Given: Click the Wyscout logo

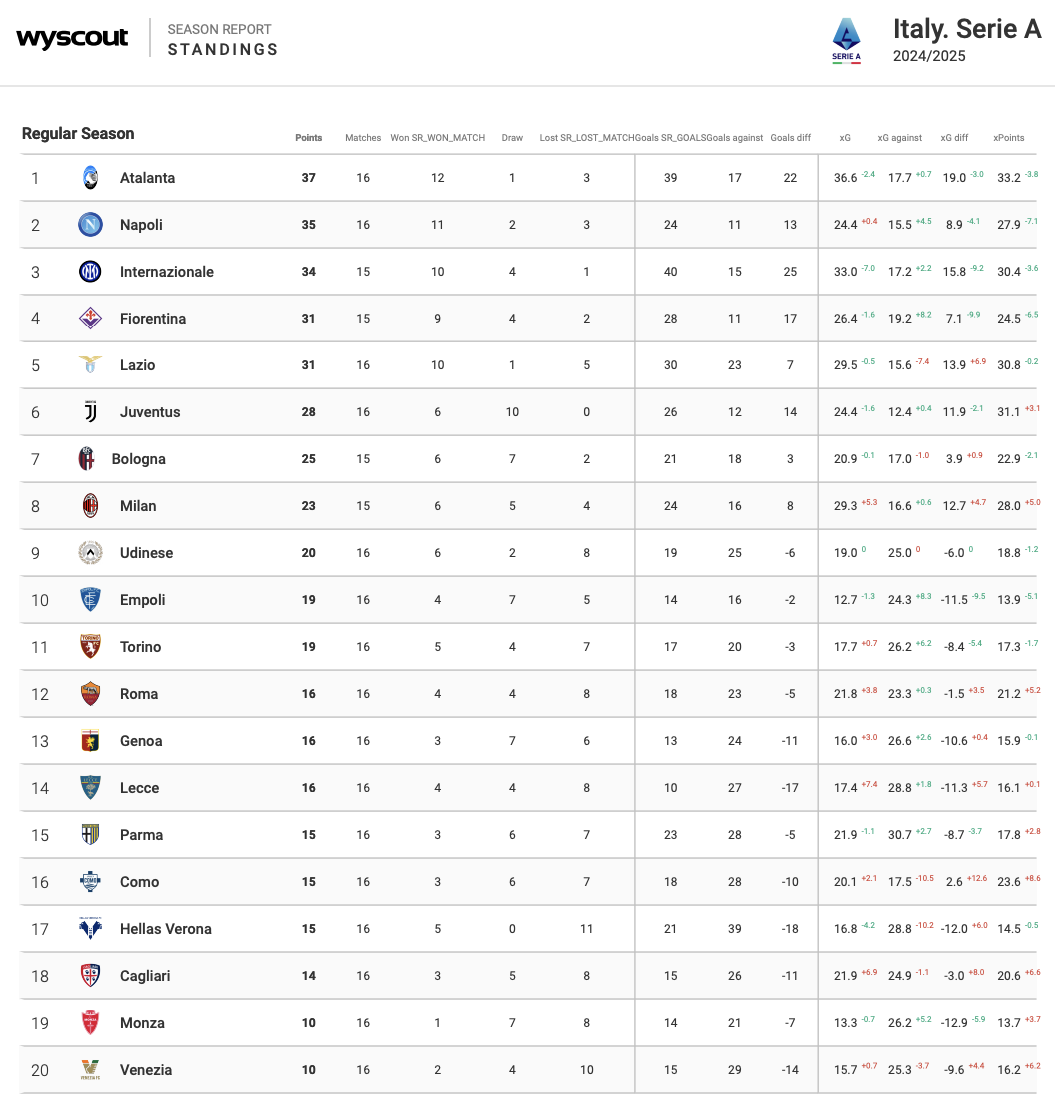Looking at the screenshot, I should pyautogui.click(x=72, y=39).
